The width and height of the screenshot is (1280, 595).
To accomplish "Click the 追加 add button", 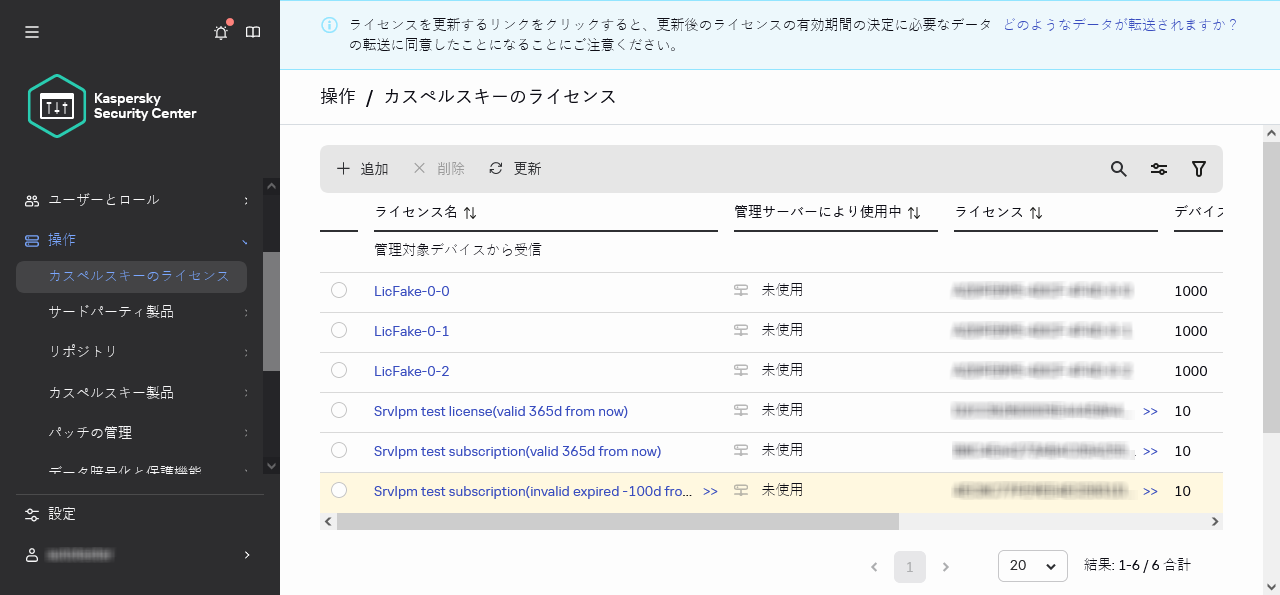I will [x=362, y=169].
